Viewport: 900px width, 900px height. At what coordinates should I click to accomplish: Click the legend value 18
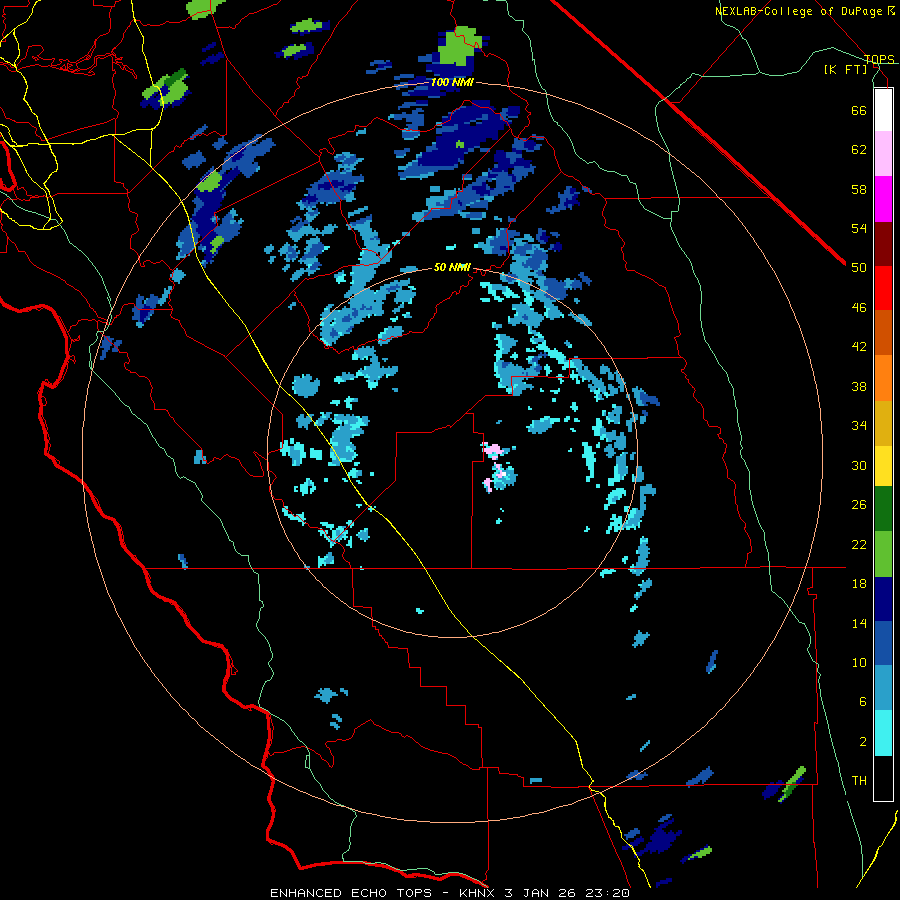859,584
